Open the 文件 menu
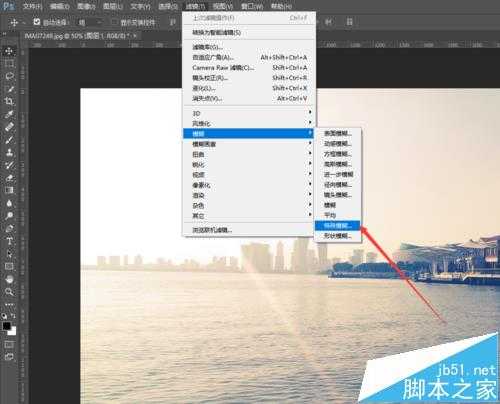500x404 pixels. pyautogui.click(x=32, y=6)
